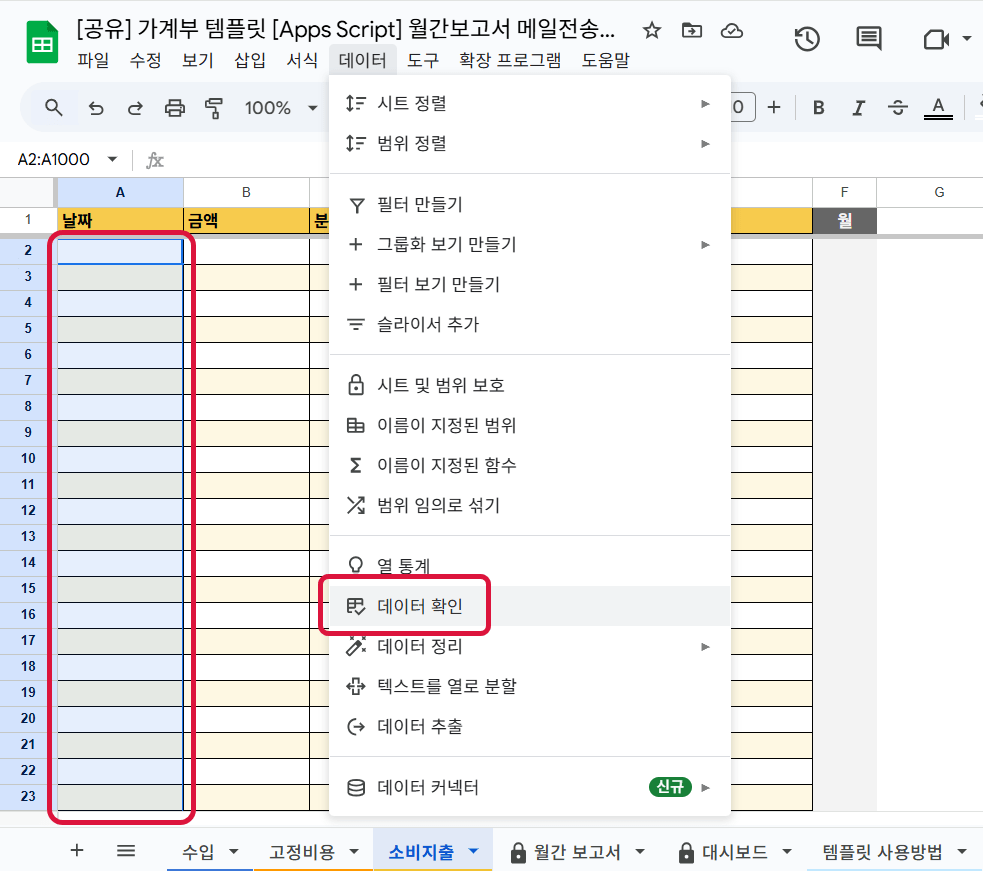This screenshot has width=983, height=871.
Task: Click the star icon to bookmark document
Action: (x=652, y=31)
